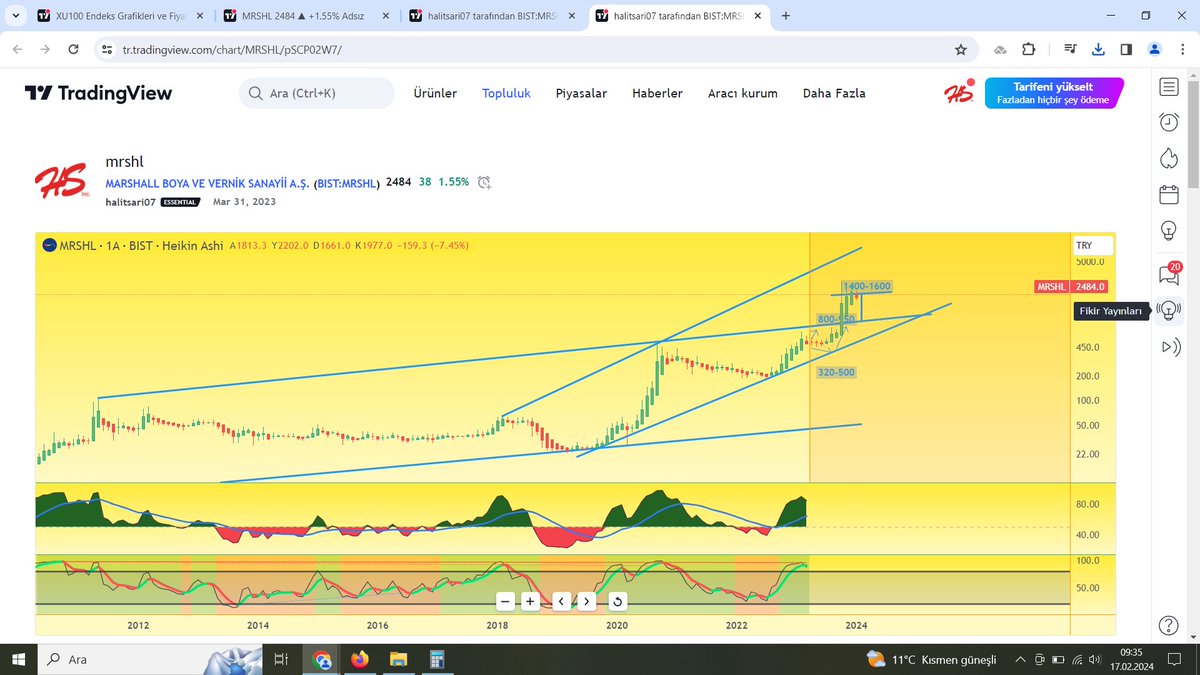Open the chat icon with 20 badge
The width and height of the screenshot is (1200, 675).
[1168, 273]
